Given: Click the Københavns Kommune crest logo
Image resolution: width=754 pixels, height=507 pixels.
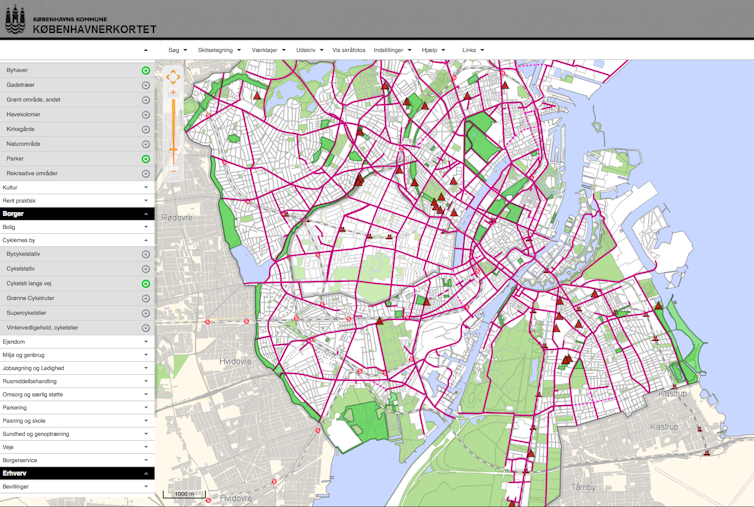Looking at the screenshot, I should (x=15, y=21).
